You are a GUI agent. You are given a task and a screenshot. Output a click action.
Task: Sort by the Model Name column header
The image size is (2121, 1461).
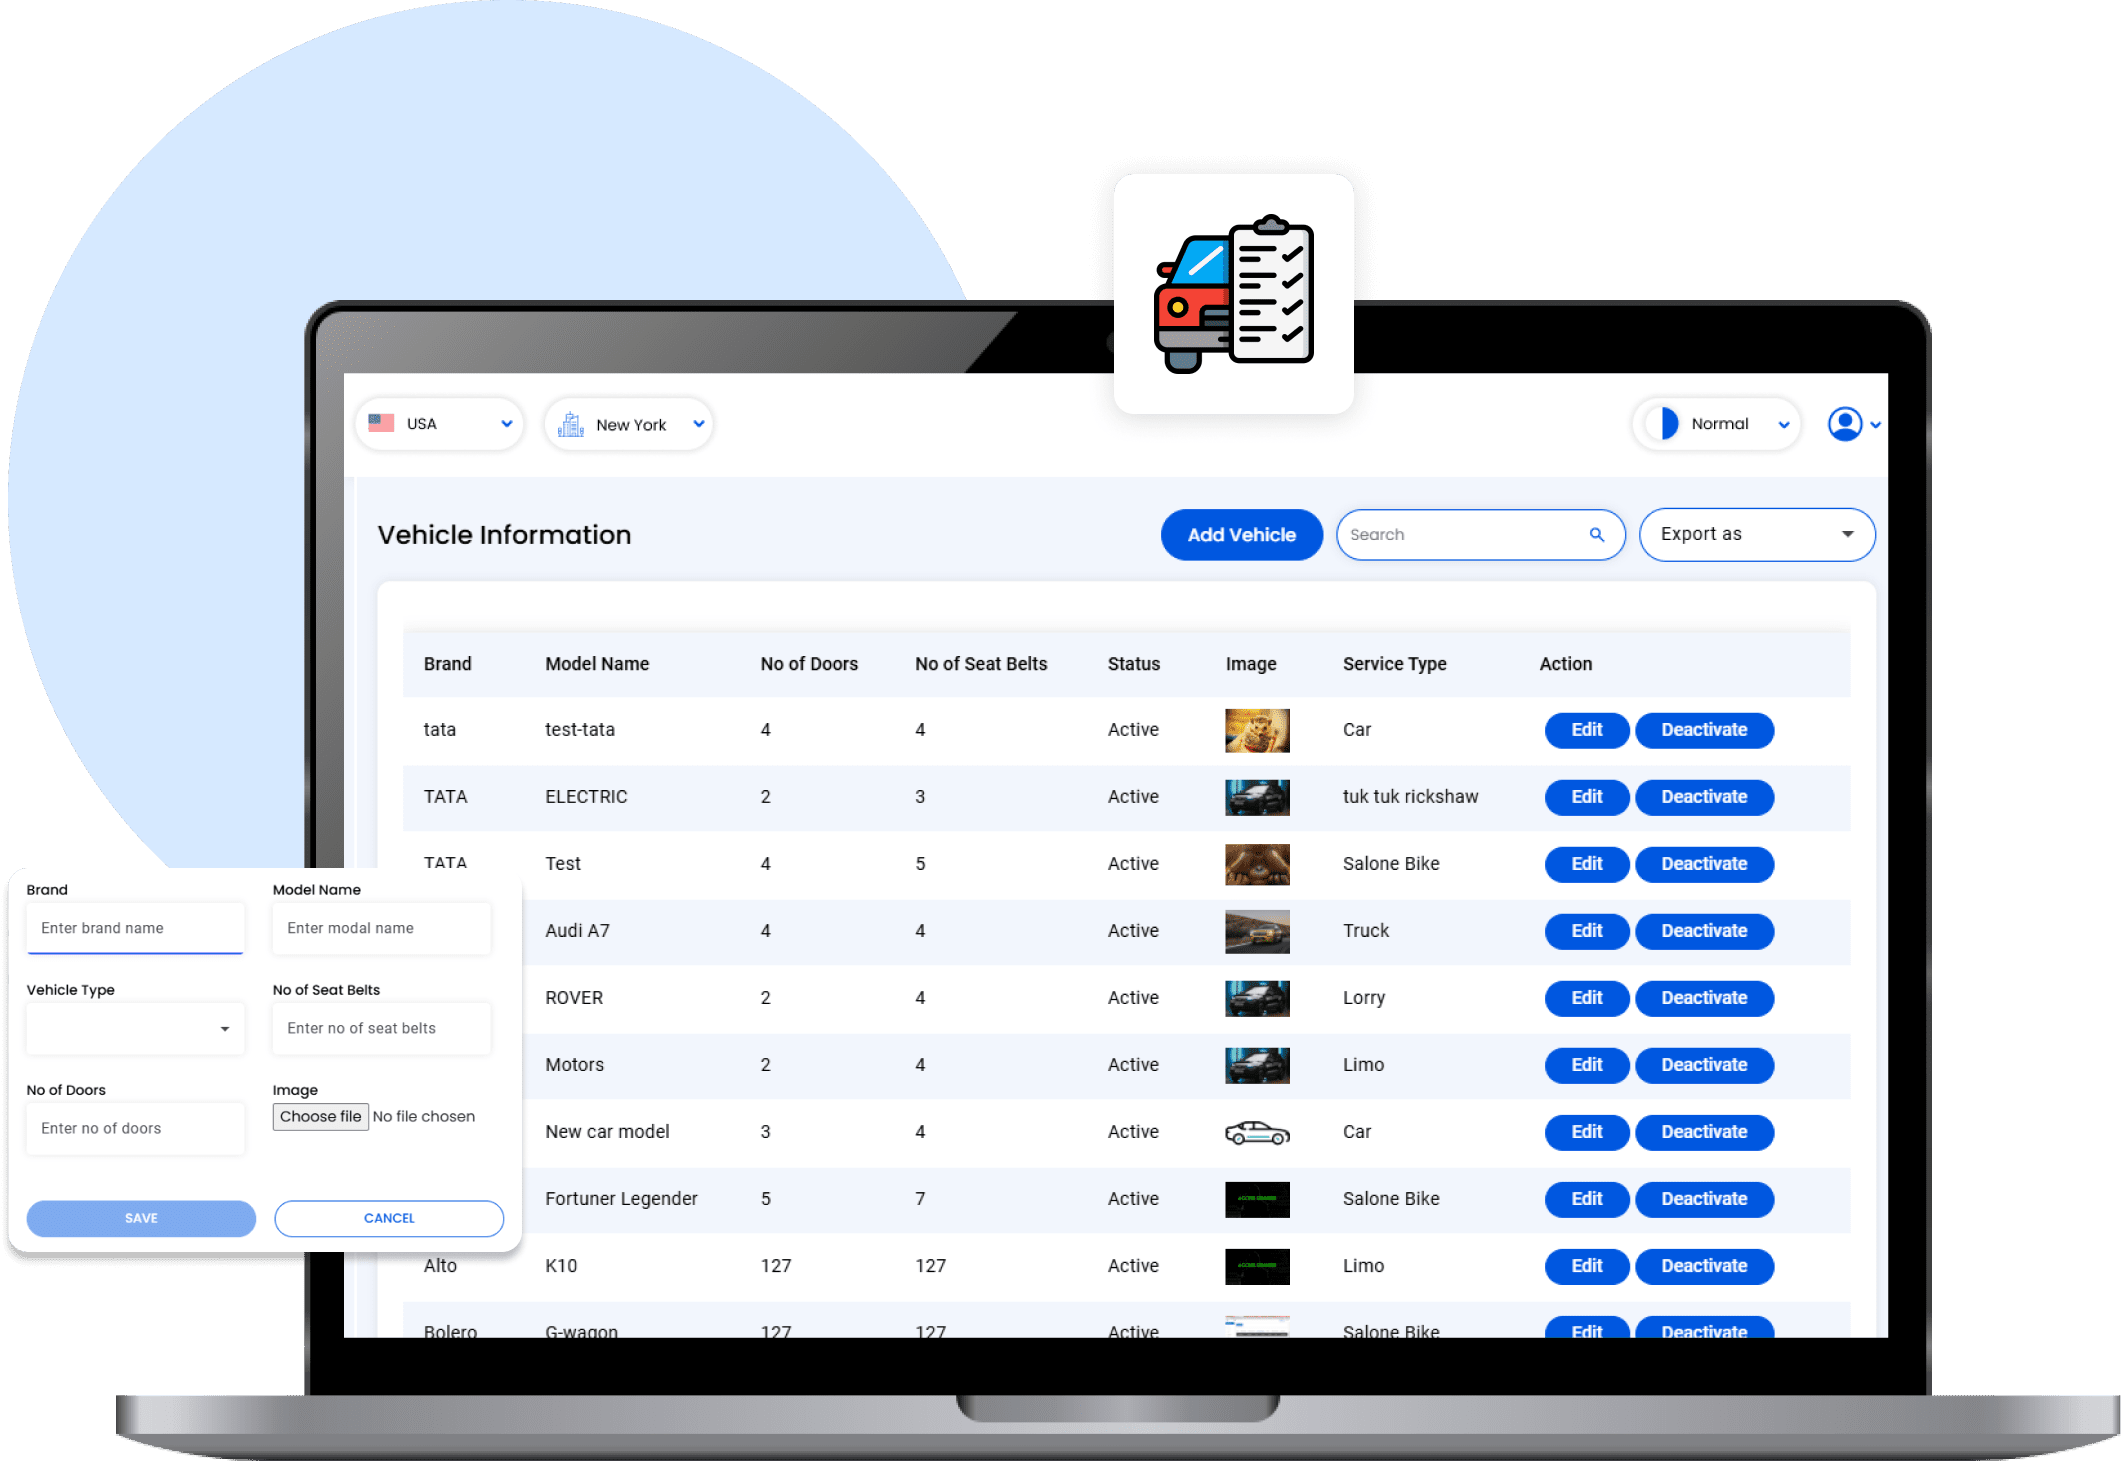[x=596, y=664]
